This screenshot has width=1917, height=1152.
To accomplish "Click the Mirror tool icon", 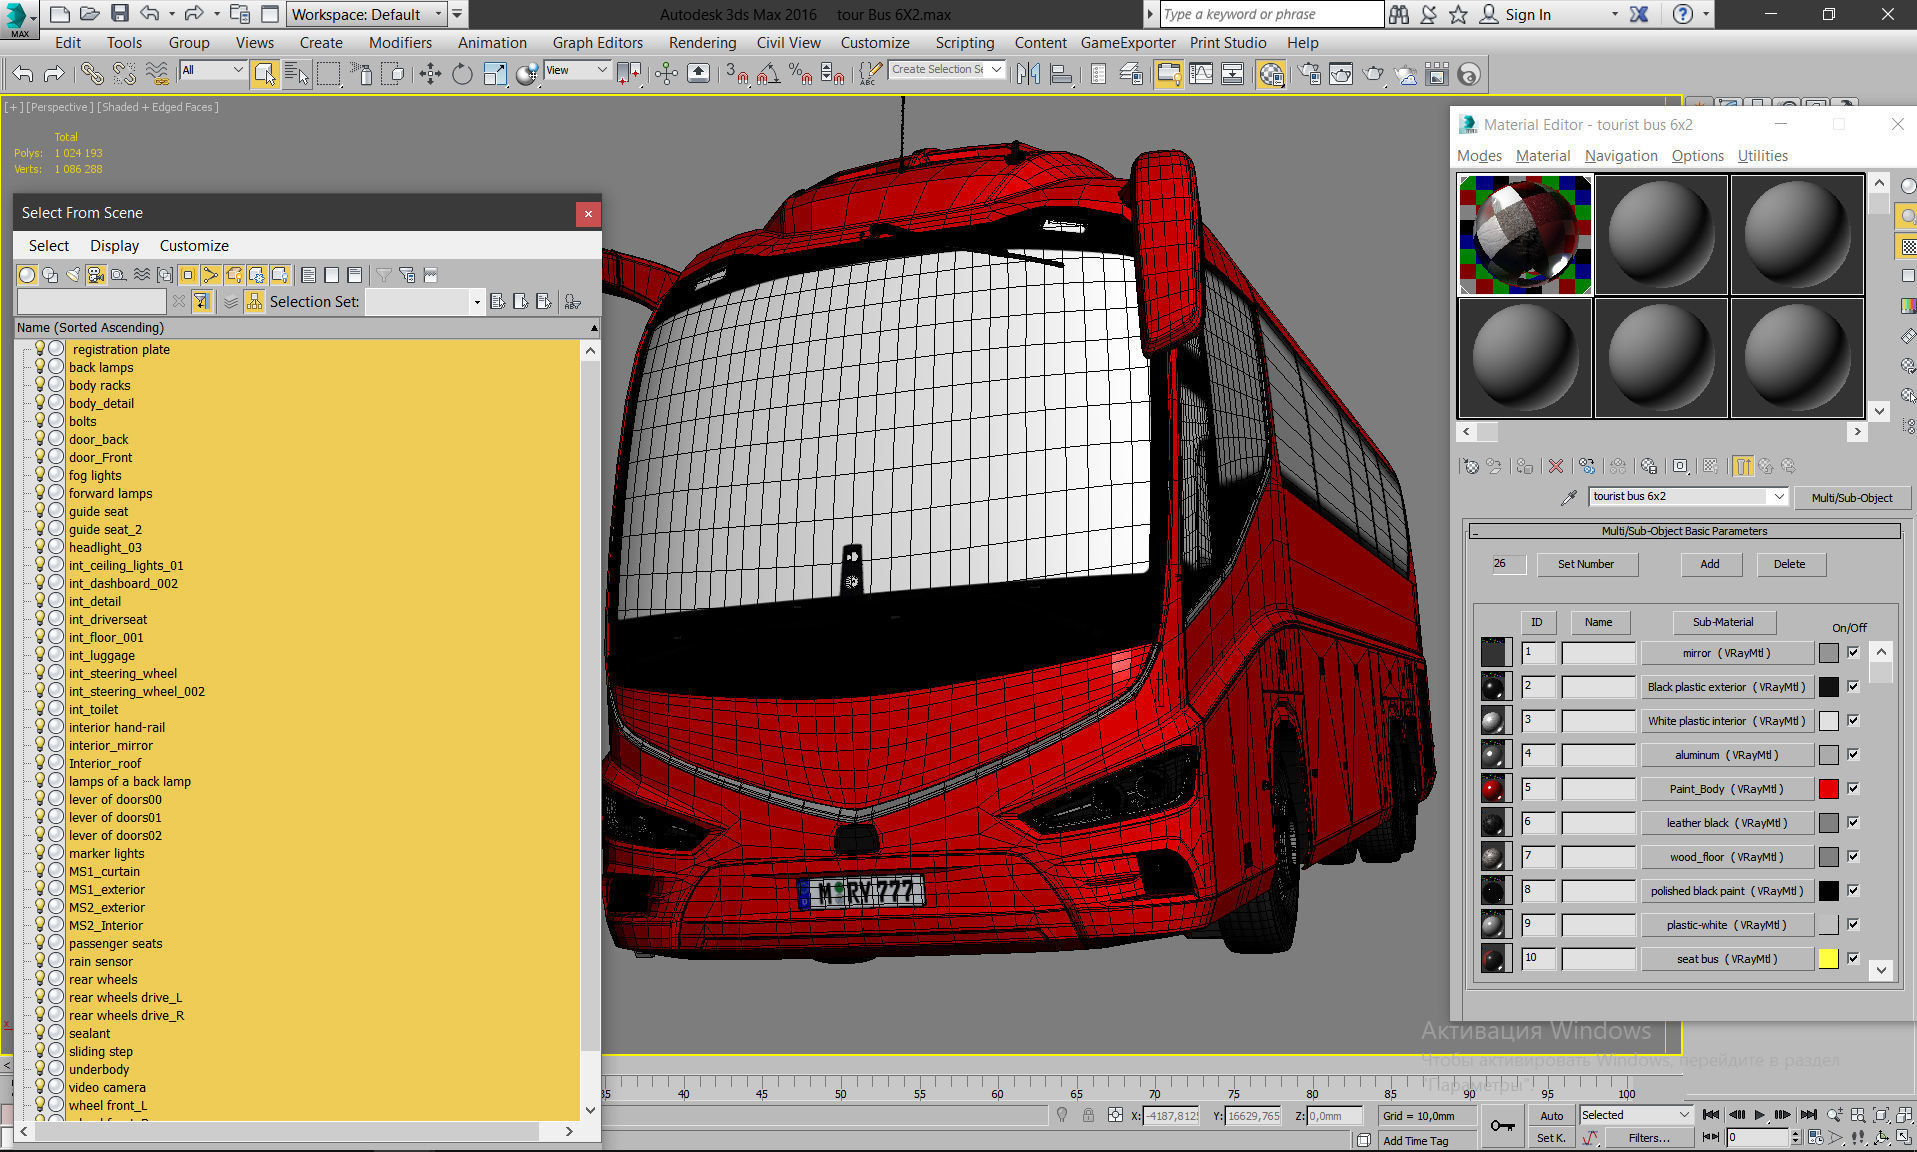I will click(1028, 74).
